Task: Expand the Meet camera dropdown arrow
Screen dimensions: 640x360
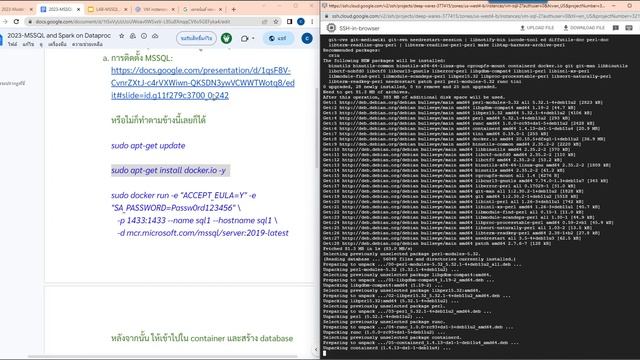Action: 253,38
